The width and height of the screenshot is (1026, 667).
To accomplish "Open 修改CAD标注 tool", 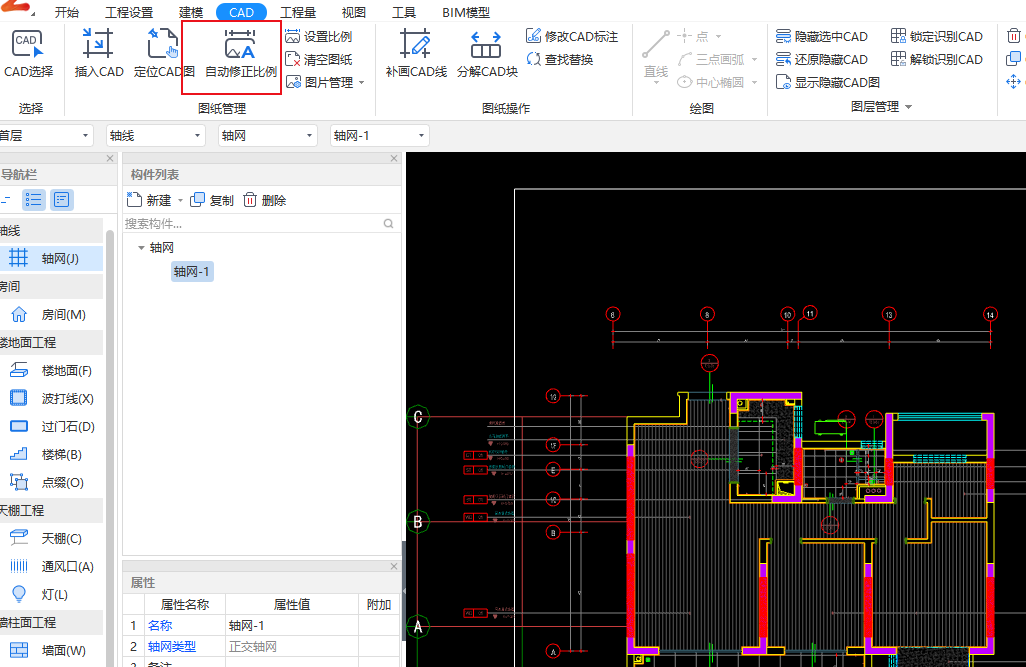I will click(x=572, y=37).
